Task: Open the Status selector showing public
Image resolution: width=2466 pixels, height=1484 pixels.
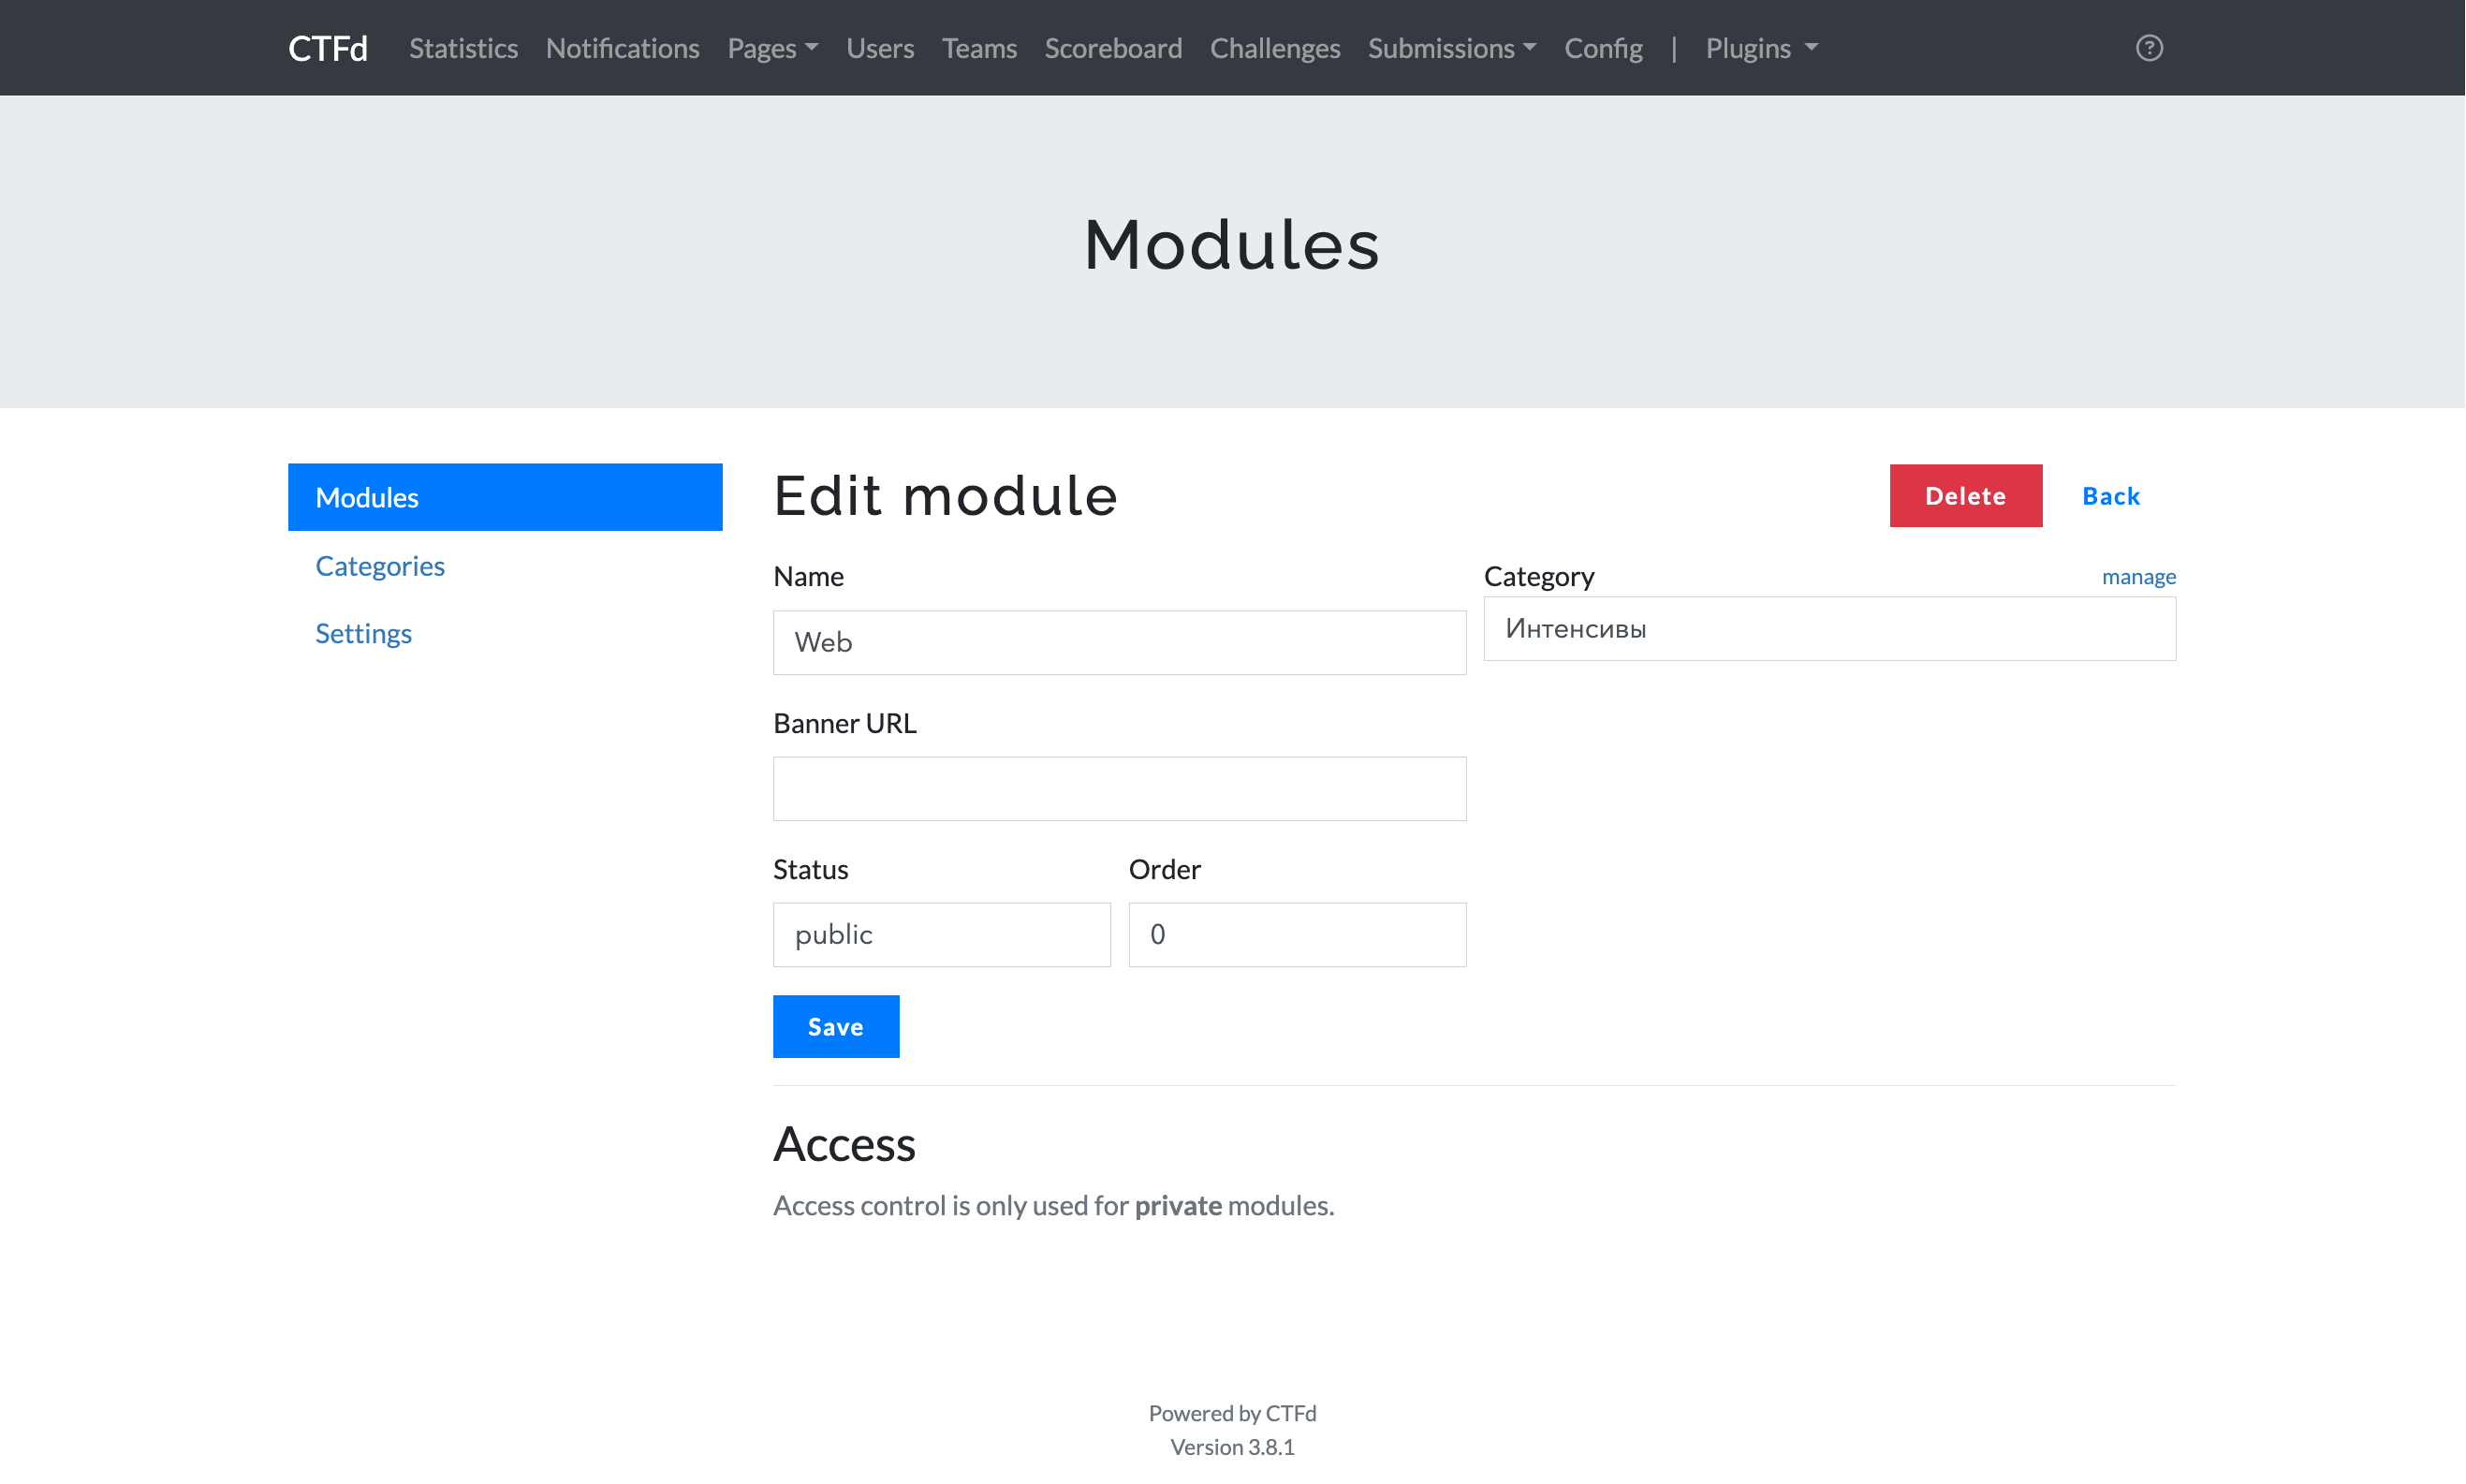Action: (941, 934)
